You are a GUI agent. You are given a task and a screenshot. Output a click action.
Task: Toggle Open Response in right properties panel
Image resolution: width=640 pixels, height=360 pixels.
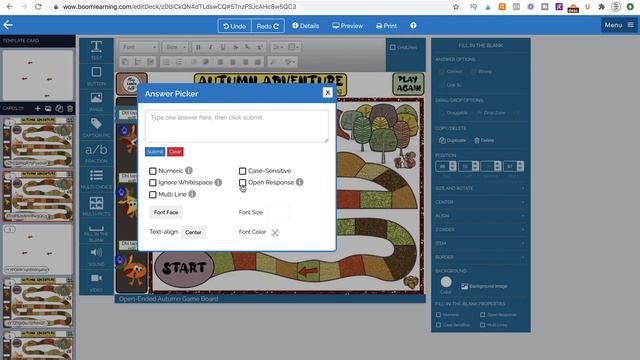(483, 315)
